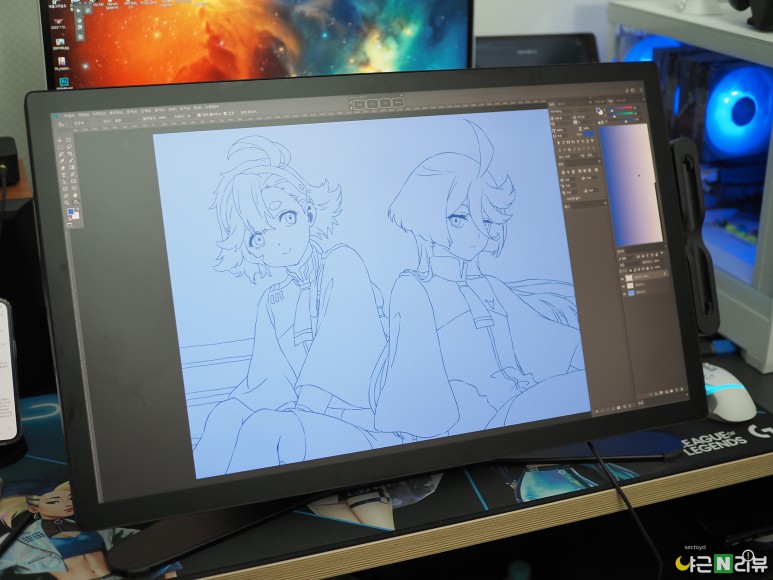Select the Eraser tool
Viewport: 773px width, 580px height.
click(x=63, y=168)
